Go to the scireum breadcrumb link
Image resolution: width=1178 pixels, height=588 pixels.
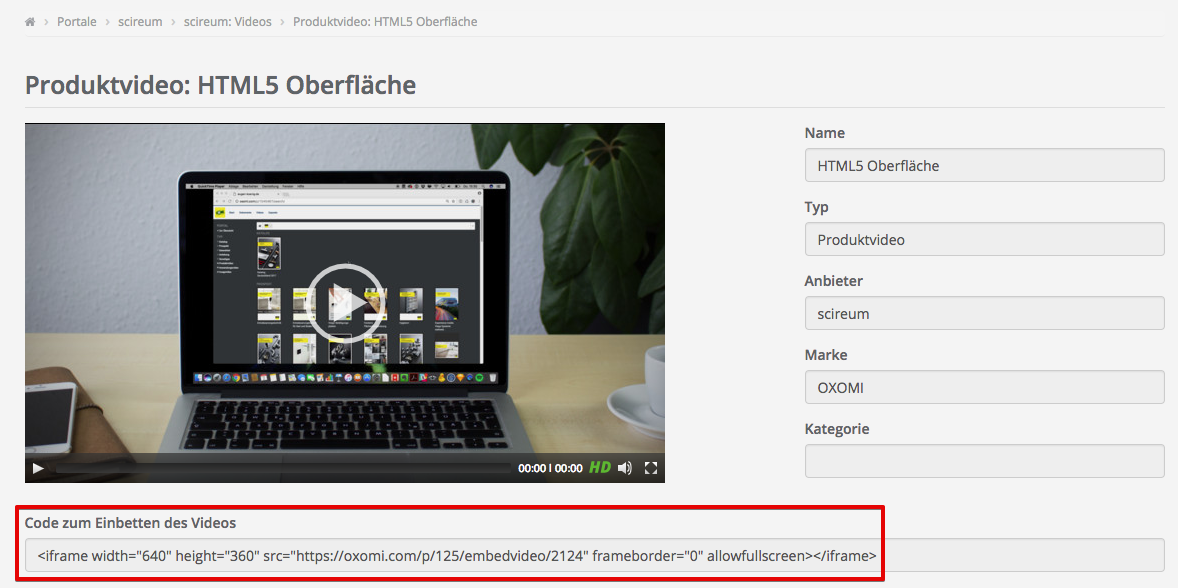pyautogui.click(x=140, y=21)
